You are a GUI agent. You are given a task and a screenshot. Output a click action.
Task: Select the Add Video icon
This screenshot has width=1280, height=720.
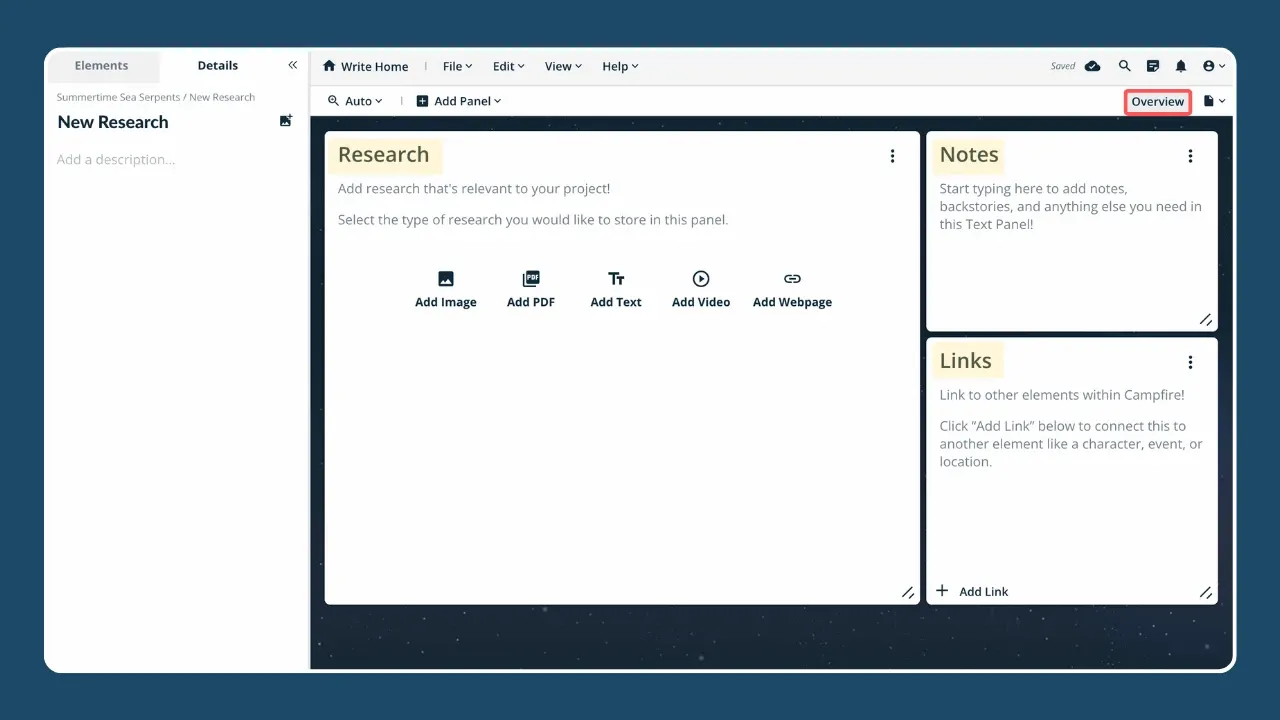[701, 278]
